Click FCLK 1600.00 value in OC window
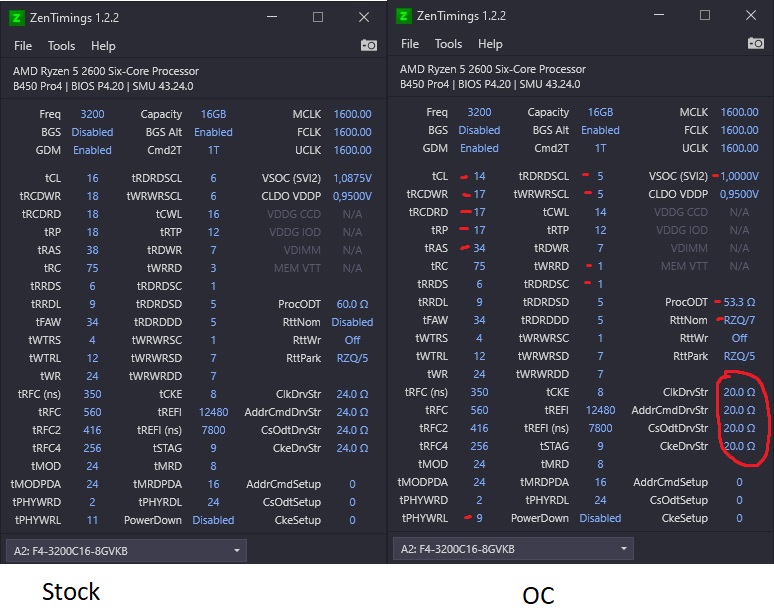The height and width of the screenshot is (615, 774). click(739, 130)
